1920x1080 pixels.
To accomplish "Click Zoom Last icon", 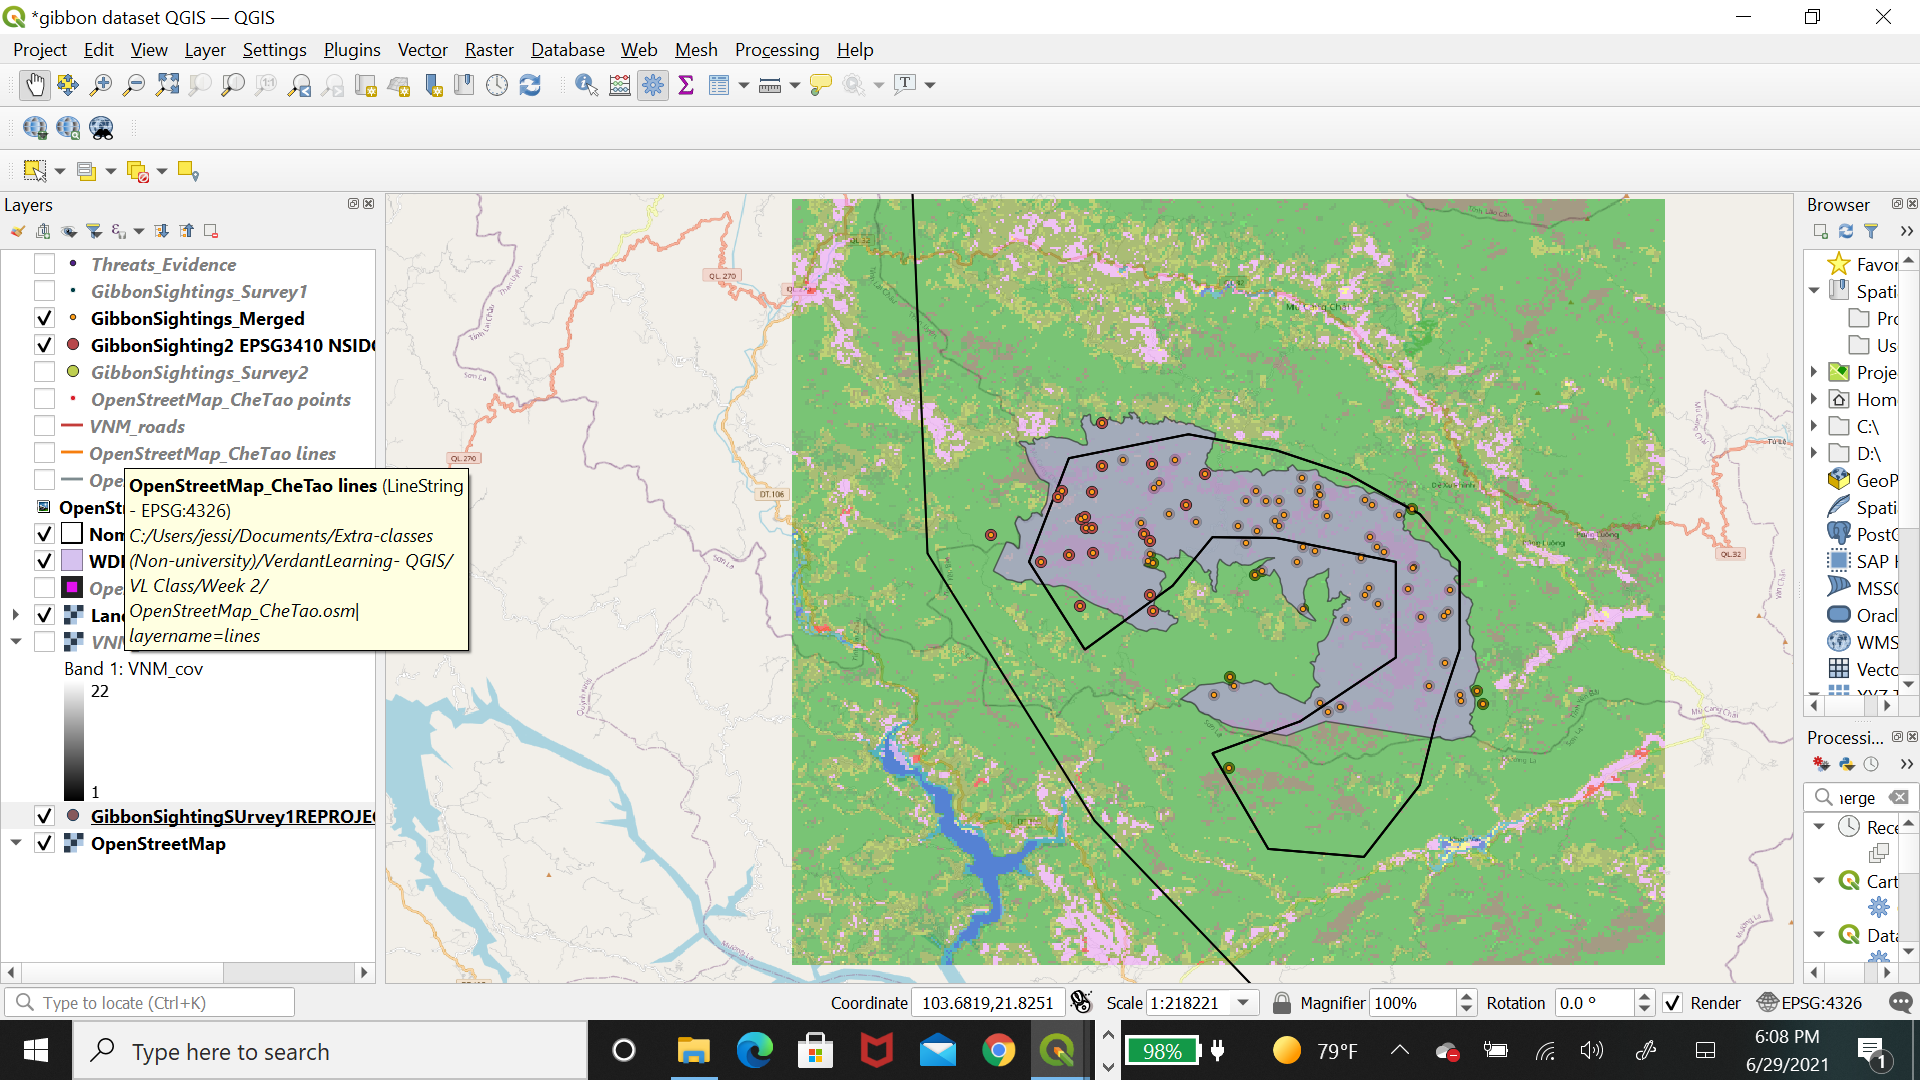I will click(x=299, y=85).
